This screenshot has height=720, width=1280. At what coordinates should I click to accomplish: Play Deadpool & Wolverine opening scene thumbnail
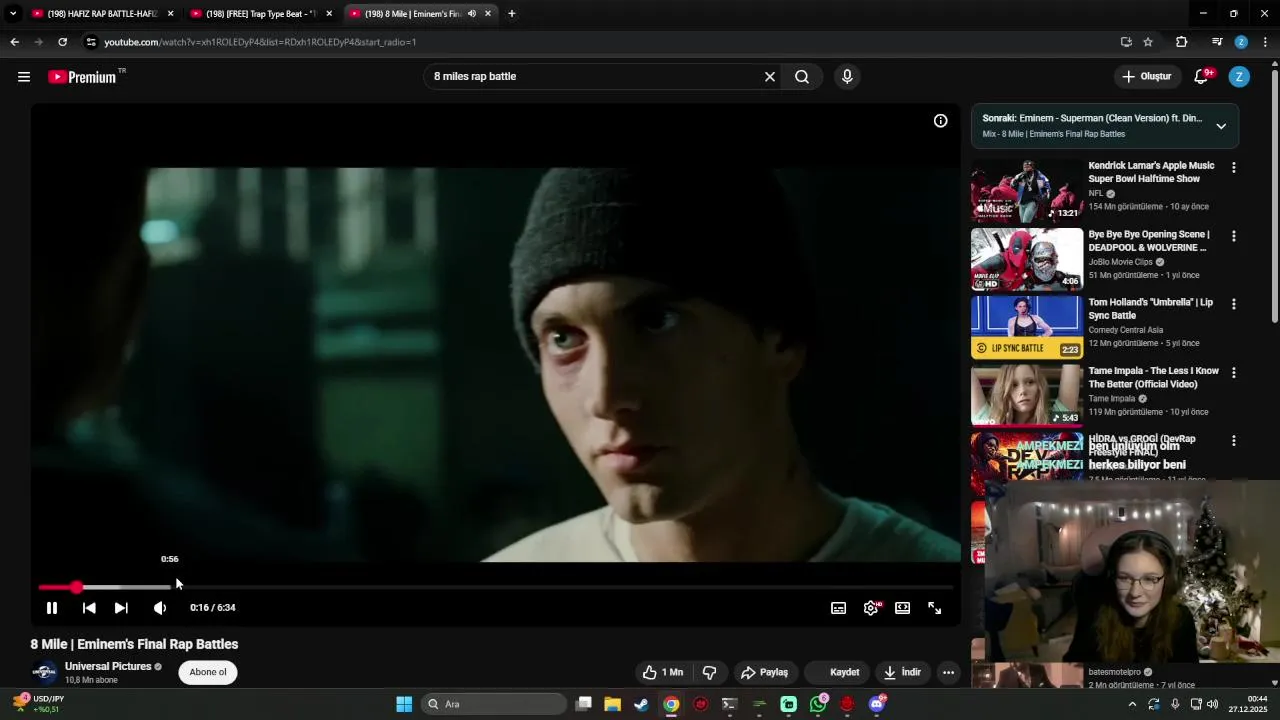pyautogui.click(x=1027, y=259)
